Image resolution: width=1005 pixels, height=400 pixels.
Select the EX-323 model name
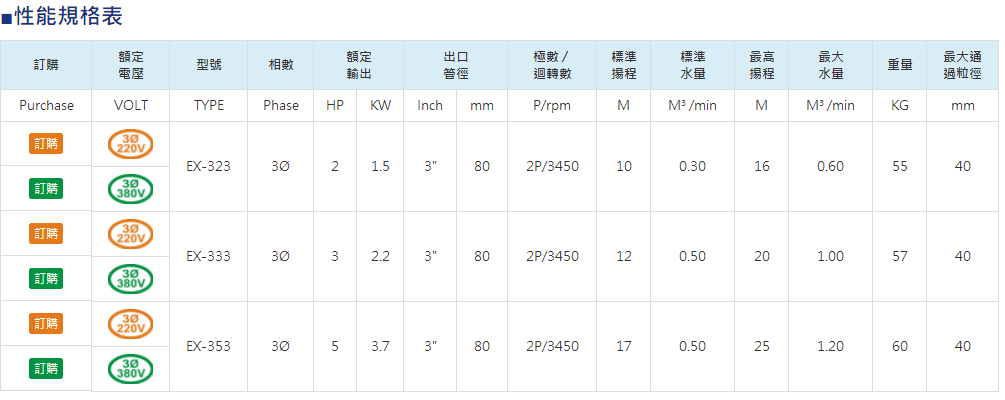point(208,166)
